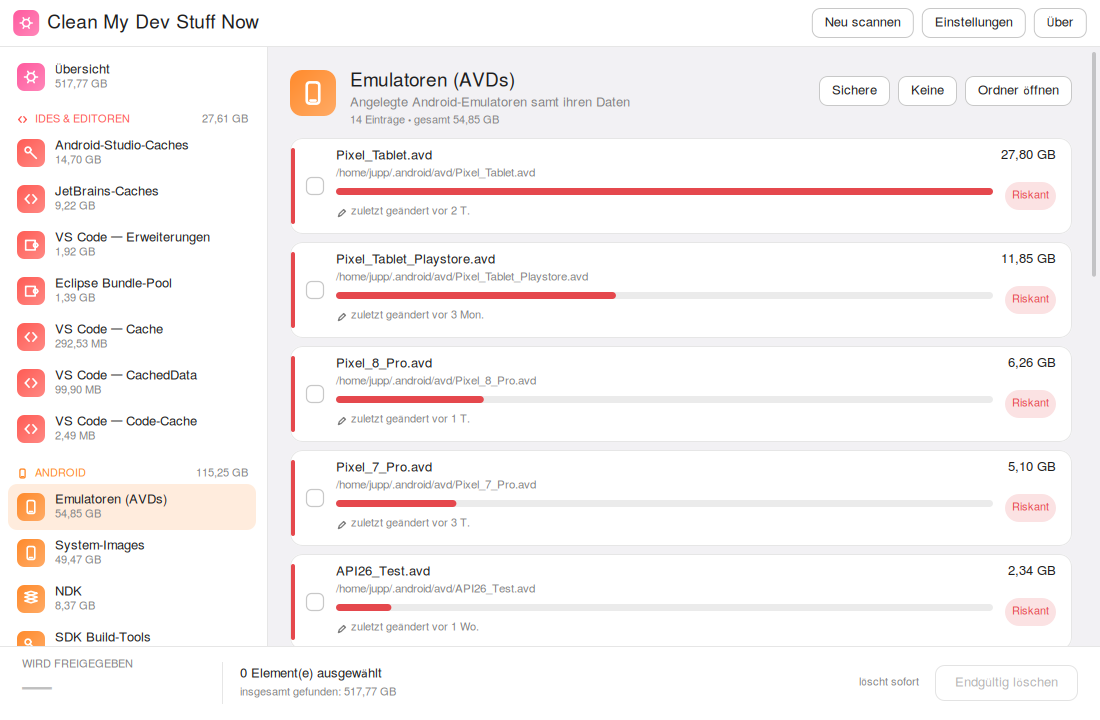
Task: Select the Pixel_8_Pro.avd checkbox
Action: pos(315,394)
